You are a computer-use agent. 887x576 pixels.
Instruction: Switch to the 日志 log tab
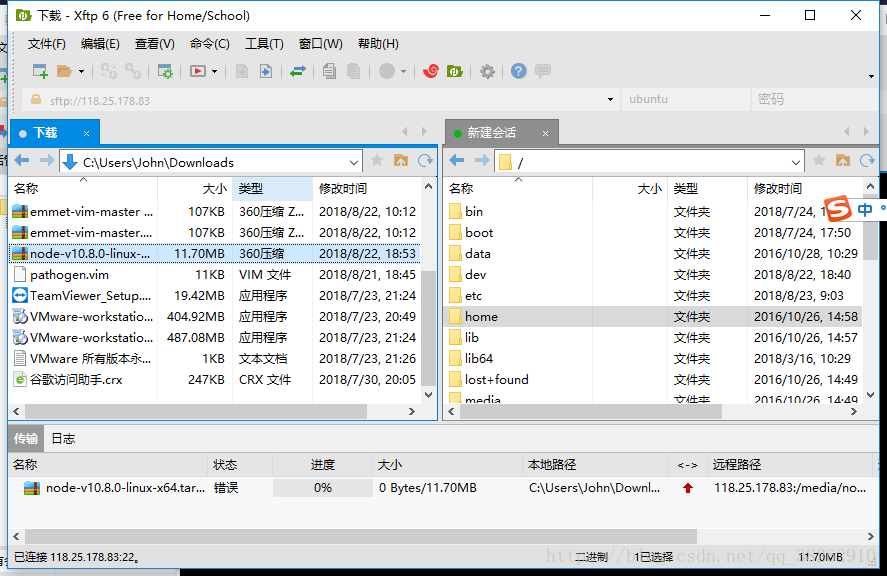click(63, 439)
